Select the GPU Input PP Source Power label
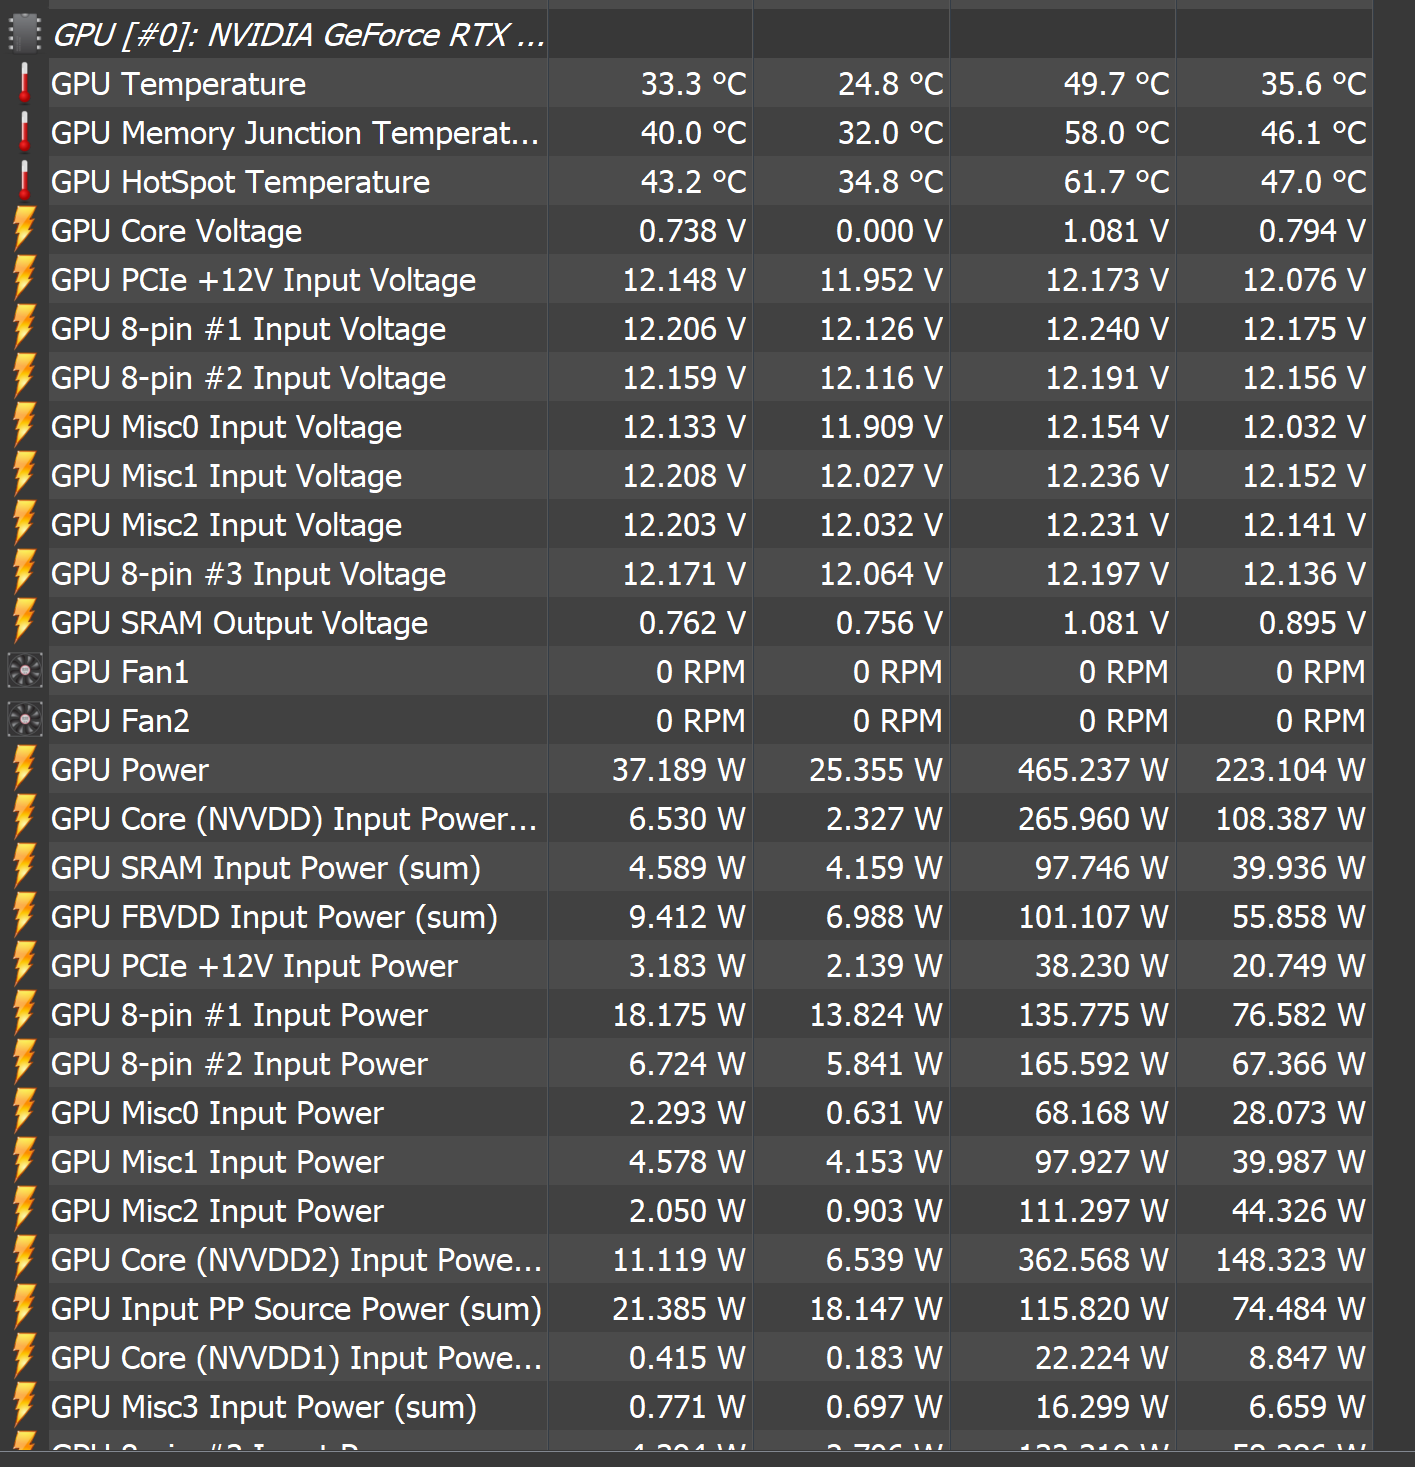This screenshot has height=1467, width=1415. pyautogui.click(x=296, y=1309)
